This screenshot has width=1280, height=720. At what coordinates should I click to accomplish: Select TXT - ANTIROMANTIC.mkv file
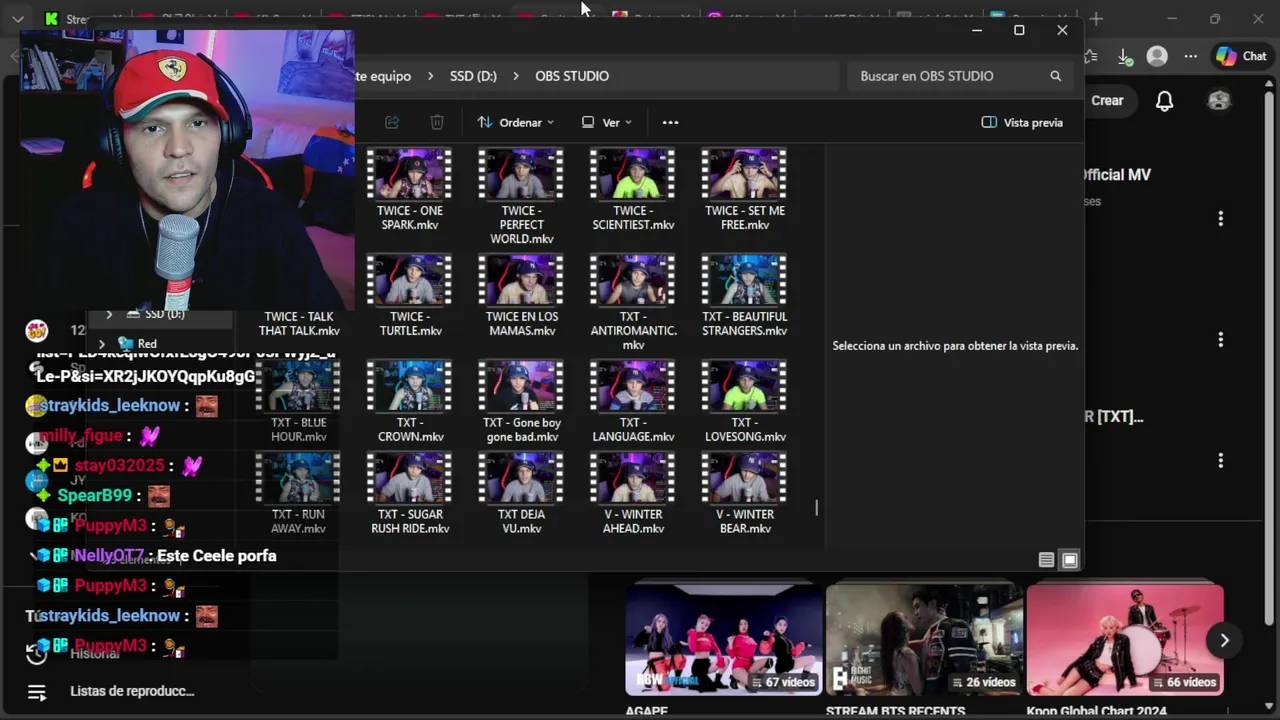[x=633, y=303]
